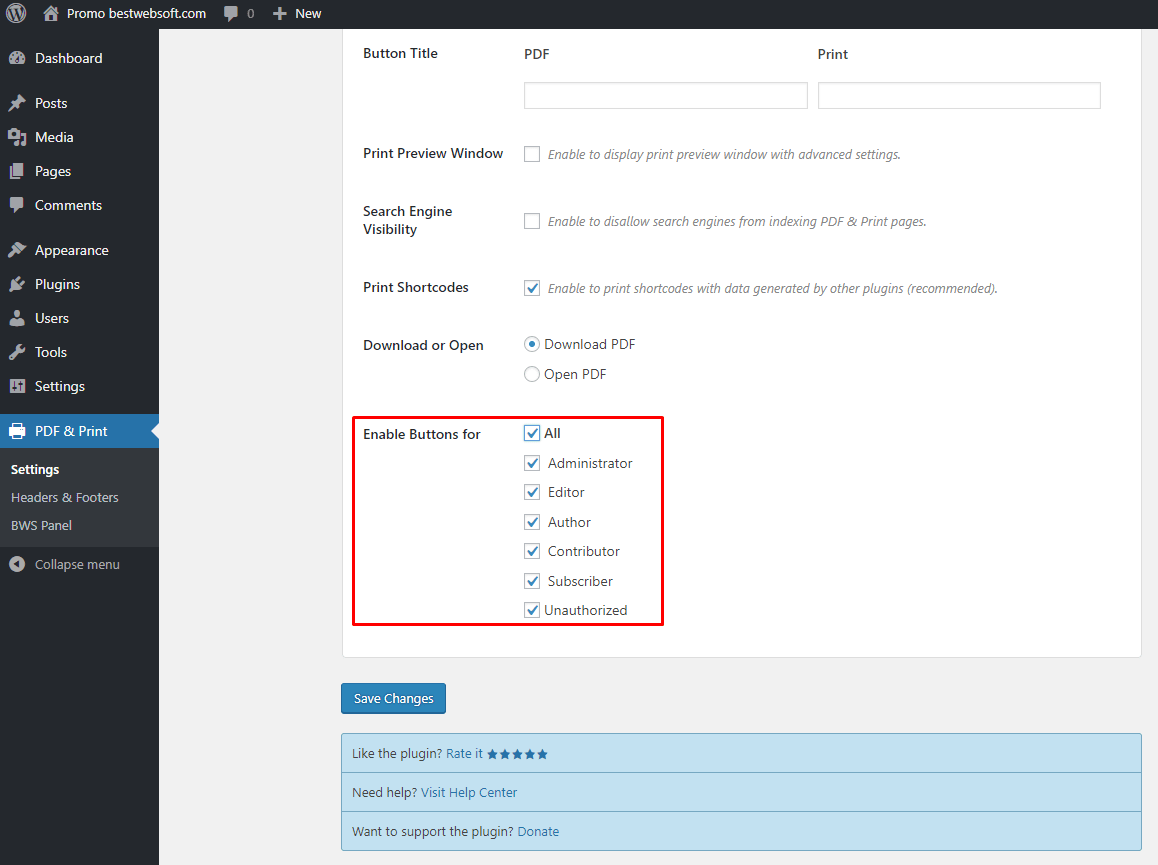
Task: Uncheck the All roles checkbox
Action: click(x=532, y=433)
